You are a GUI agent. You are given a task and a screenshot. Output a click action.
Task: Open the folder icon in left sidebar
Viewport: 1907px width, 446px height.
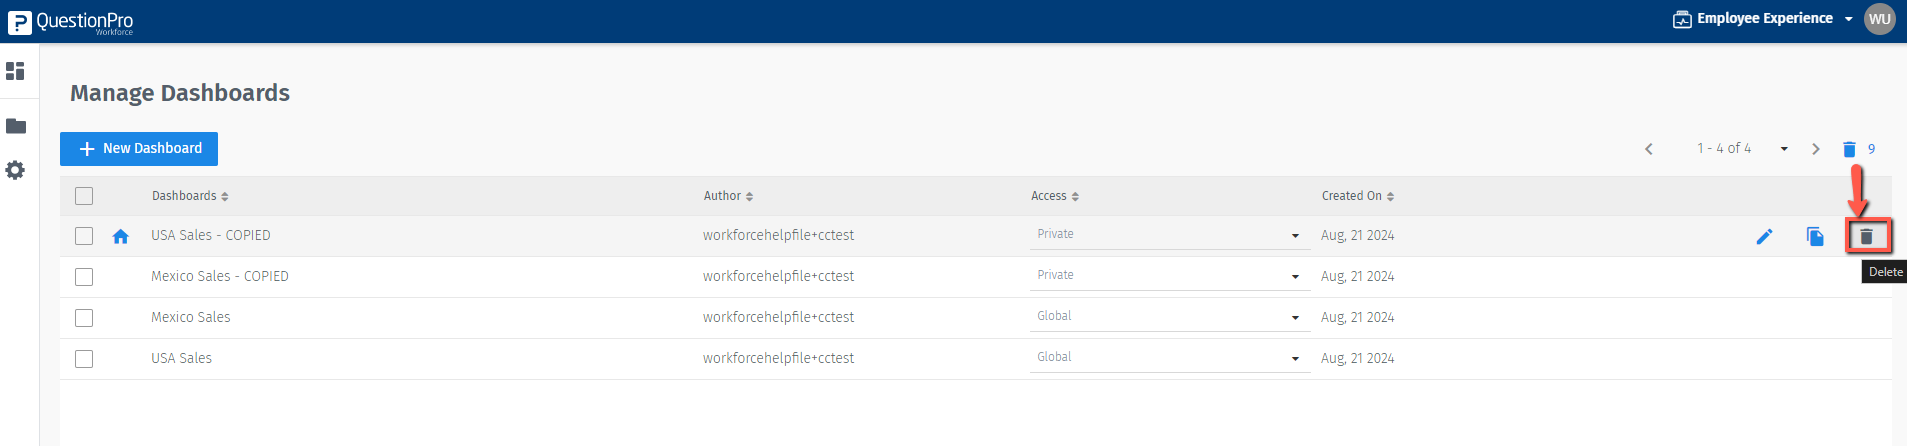point(16,126)
